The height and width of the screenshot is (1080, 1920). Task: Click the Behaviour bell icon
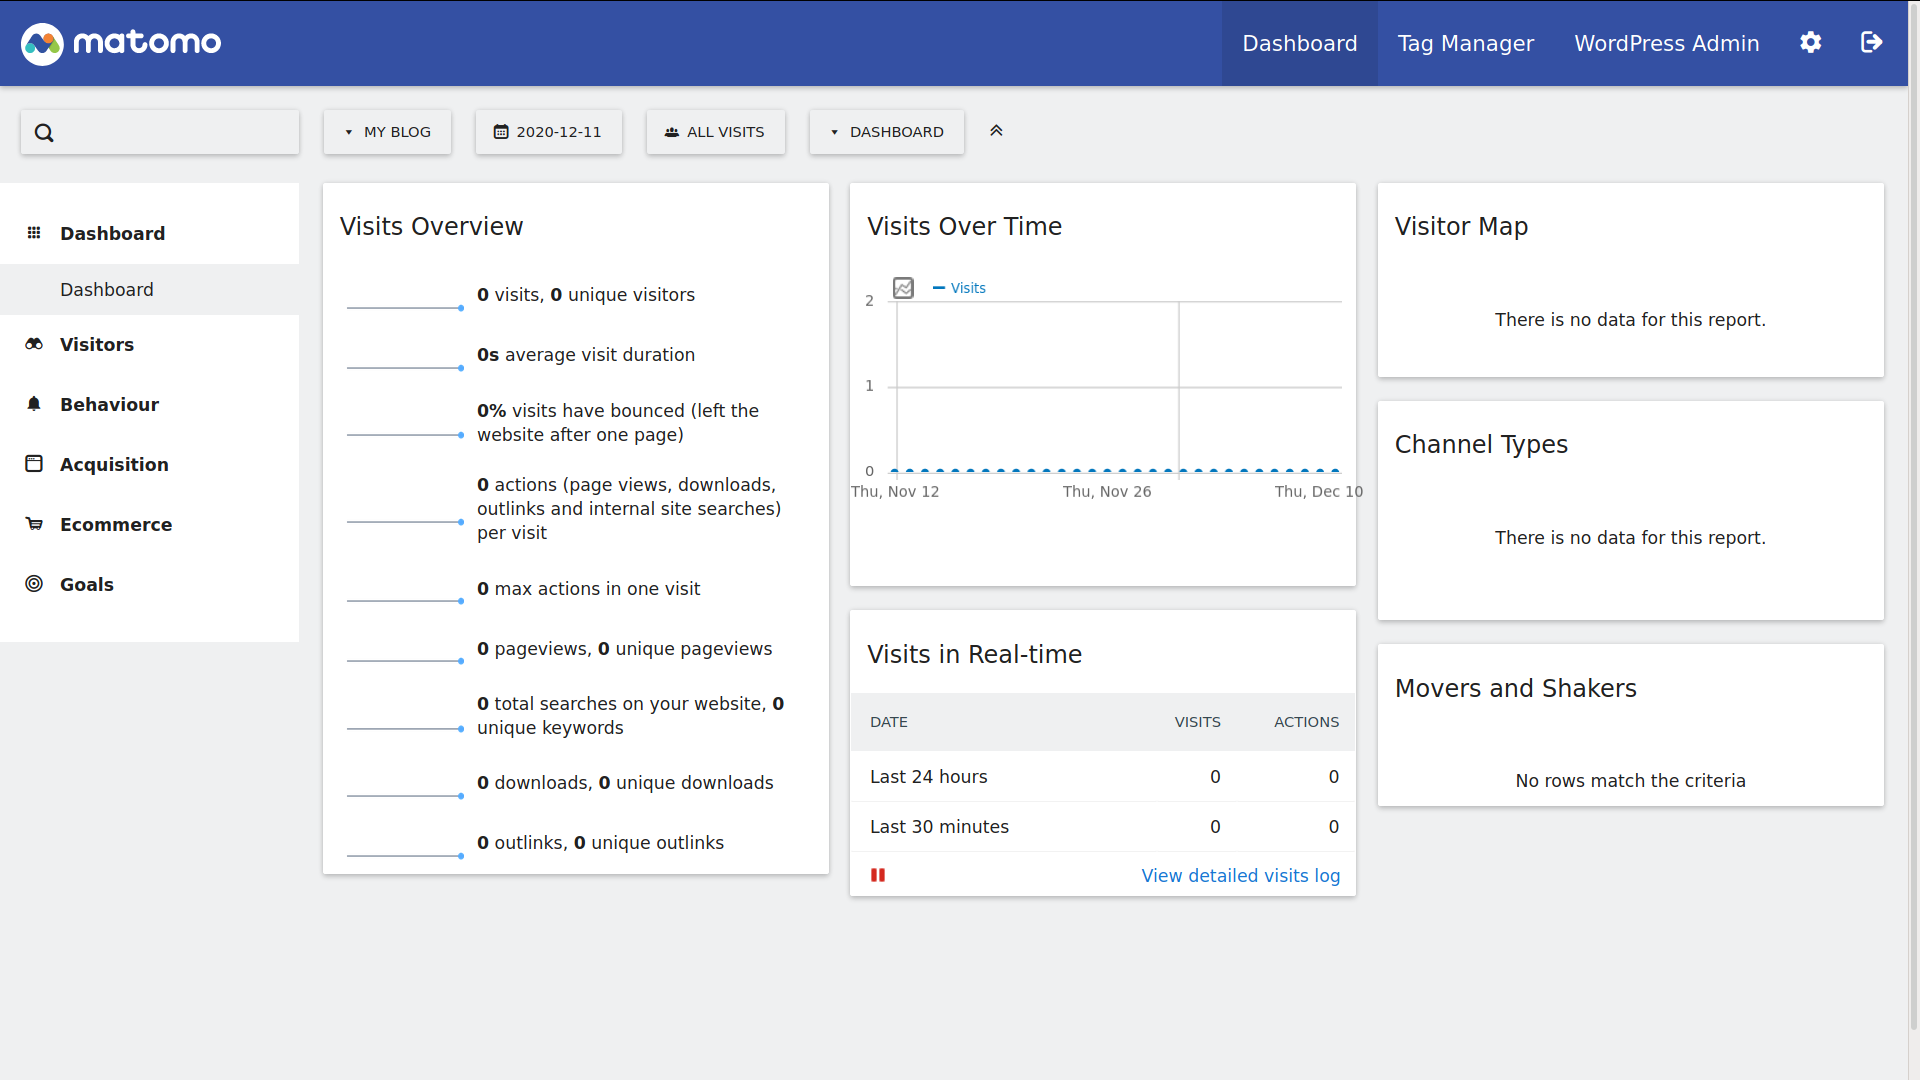34,404
